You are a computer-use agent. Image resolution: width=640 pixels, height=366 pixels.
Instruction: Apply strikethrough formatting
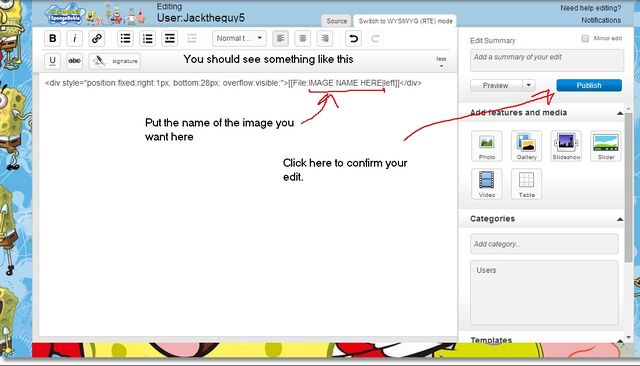(x=74, y=61)
